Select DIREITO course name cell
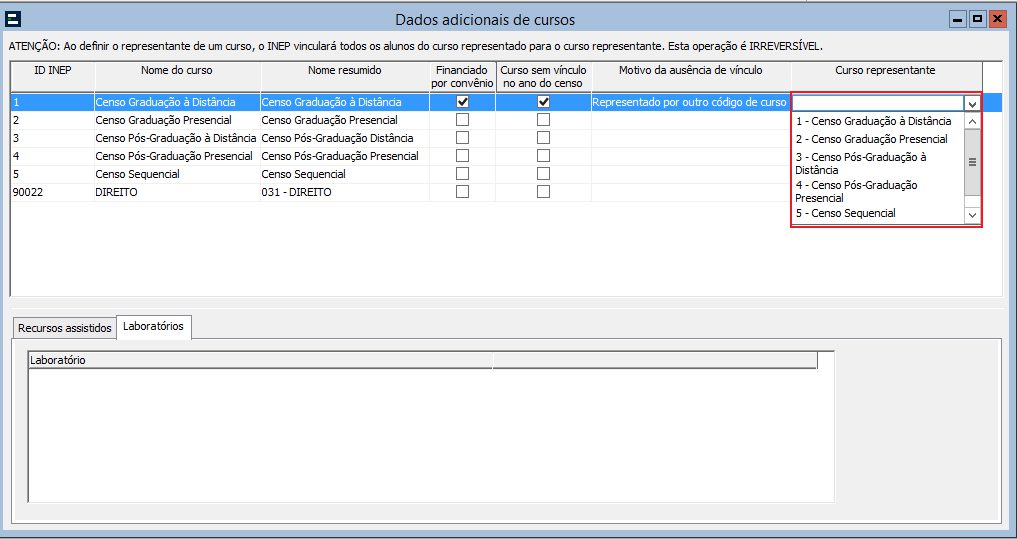This screenshot has width=1017, height=539. click(178, 192)
